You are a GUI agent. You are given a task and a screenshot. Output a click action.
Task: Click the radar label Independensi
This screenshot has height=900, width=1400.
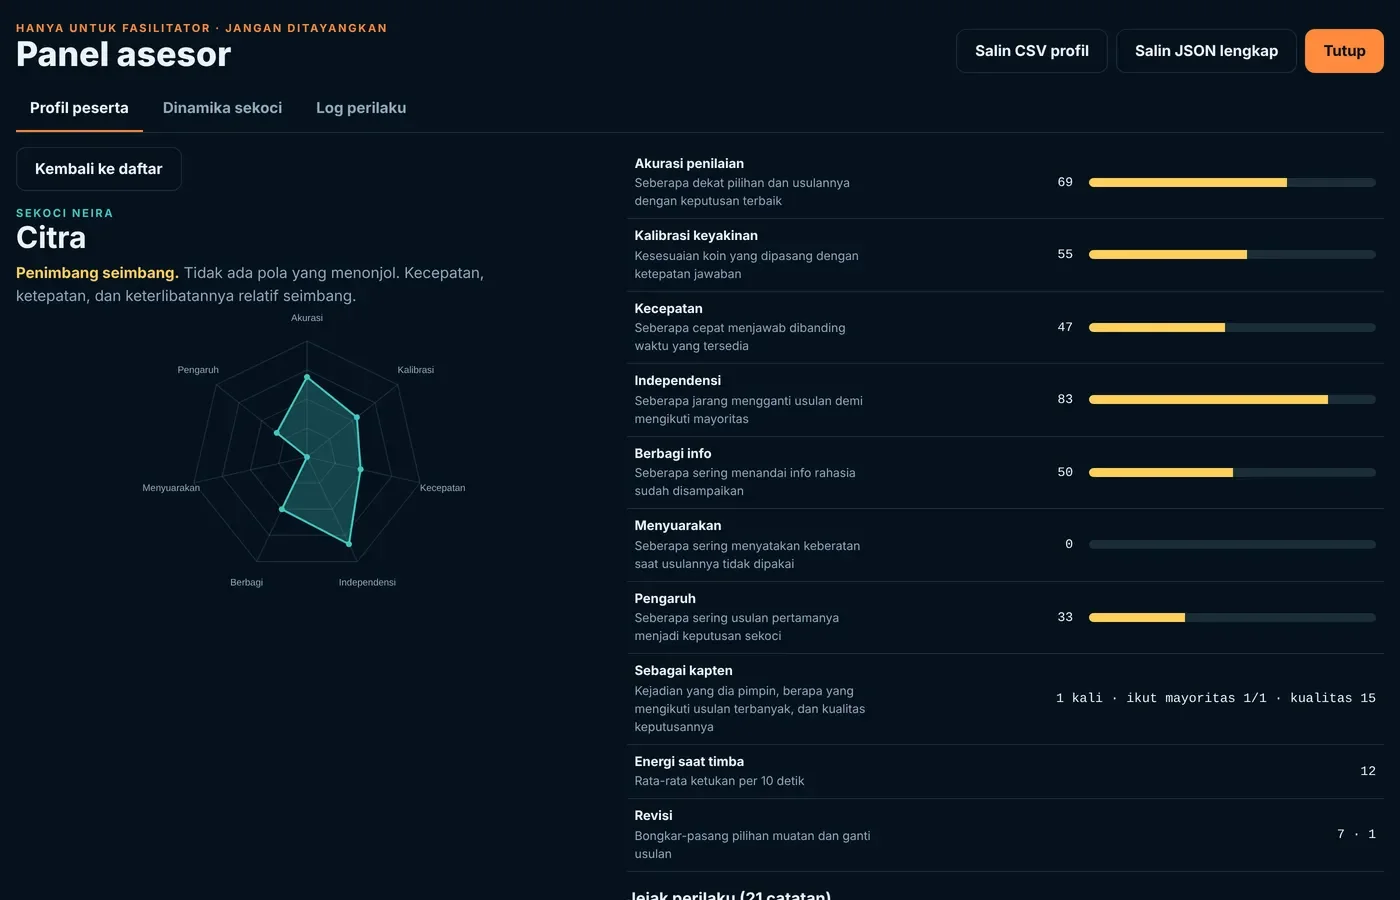(x=367, y=582)
